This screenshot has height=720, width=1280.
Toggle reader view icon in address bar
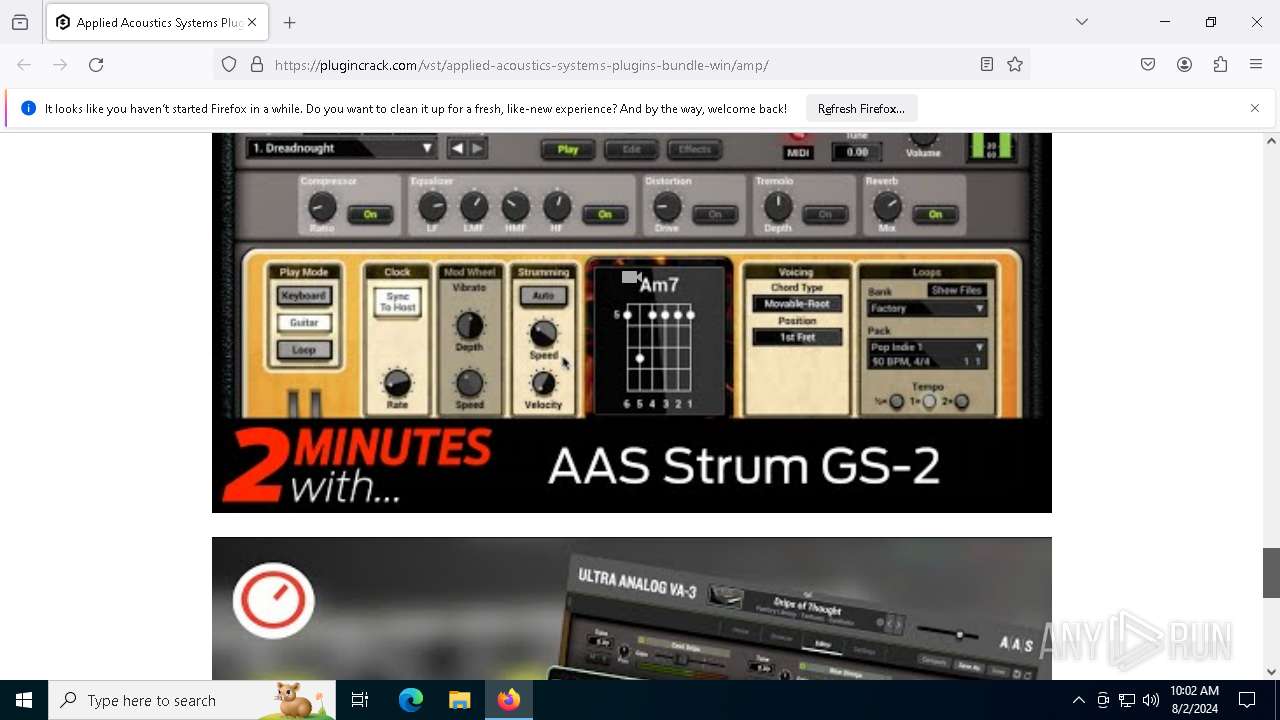point(987,65)
